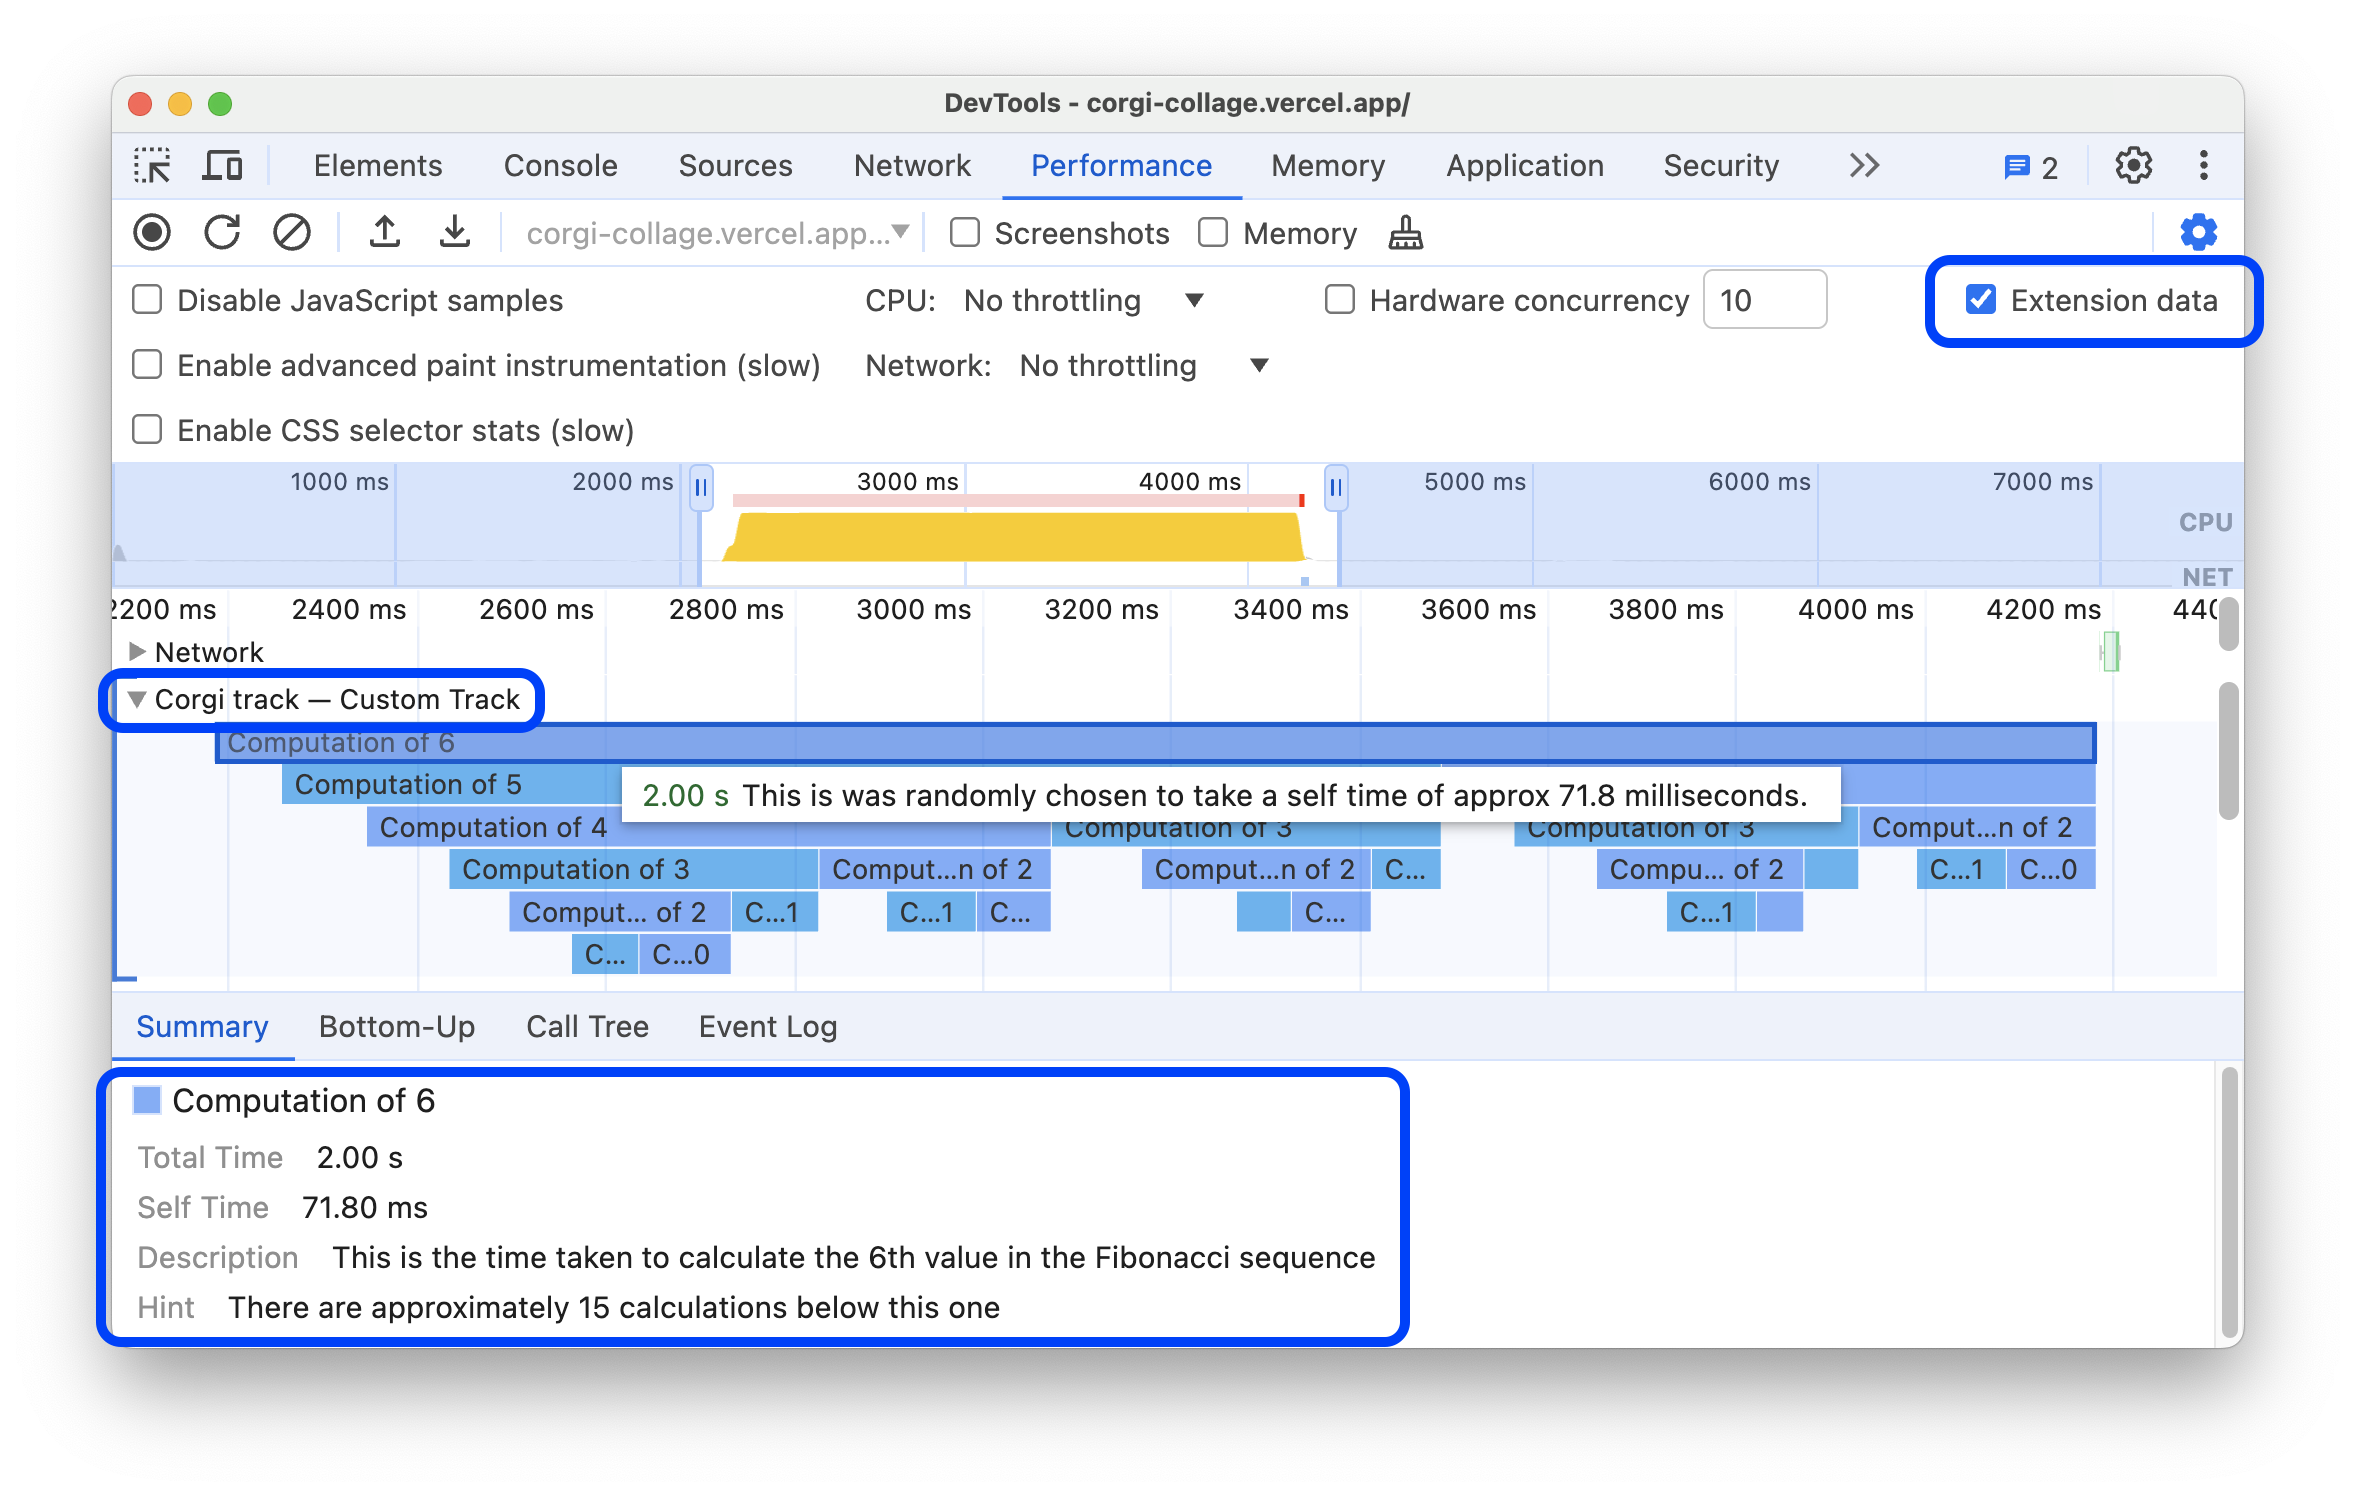This screenshot has height=1496, width=2356.
Task: Collapse the Corgi track Custom Track
Action: point(136,699)
